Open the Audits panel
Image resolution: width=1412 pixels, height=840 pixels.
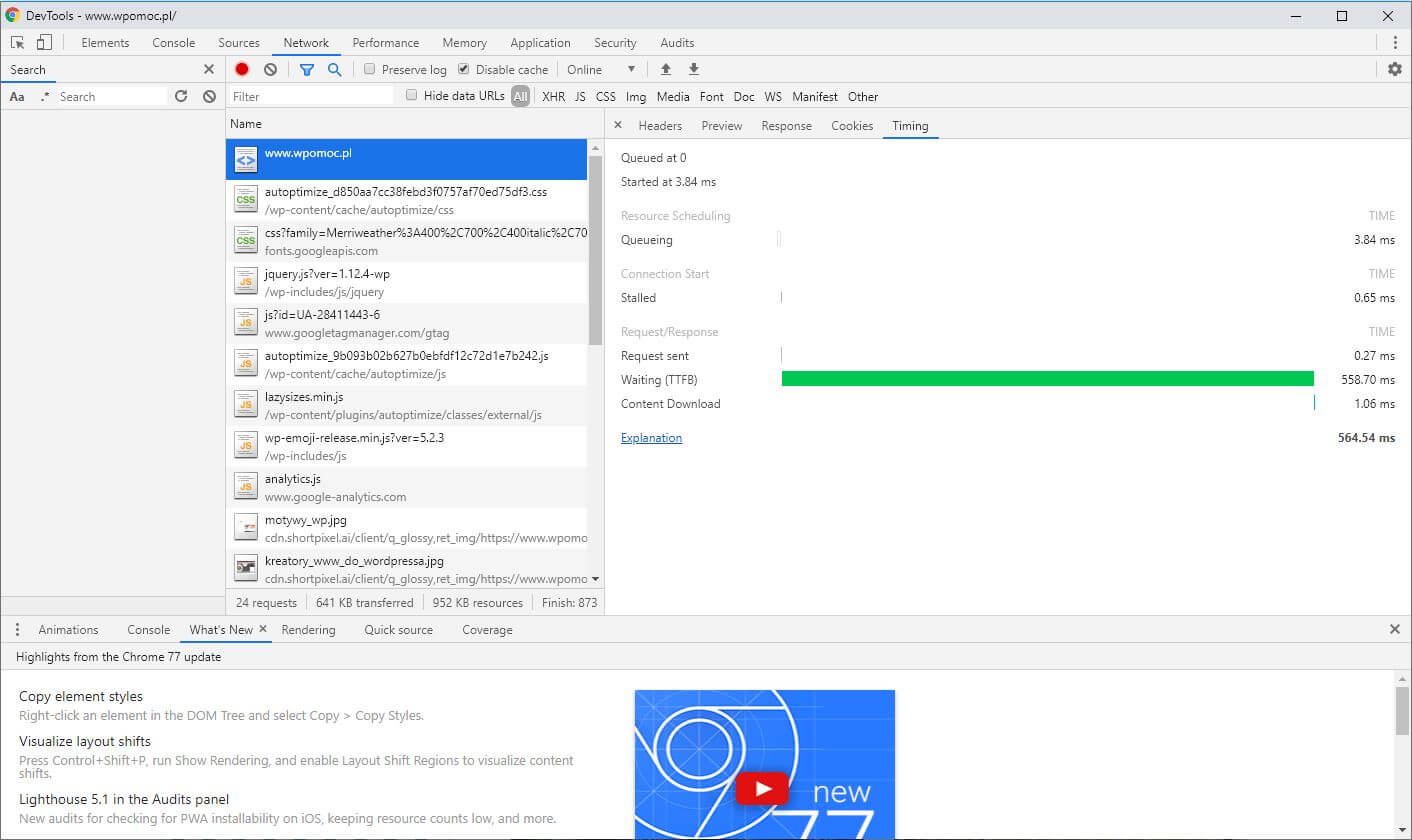677,43
